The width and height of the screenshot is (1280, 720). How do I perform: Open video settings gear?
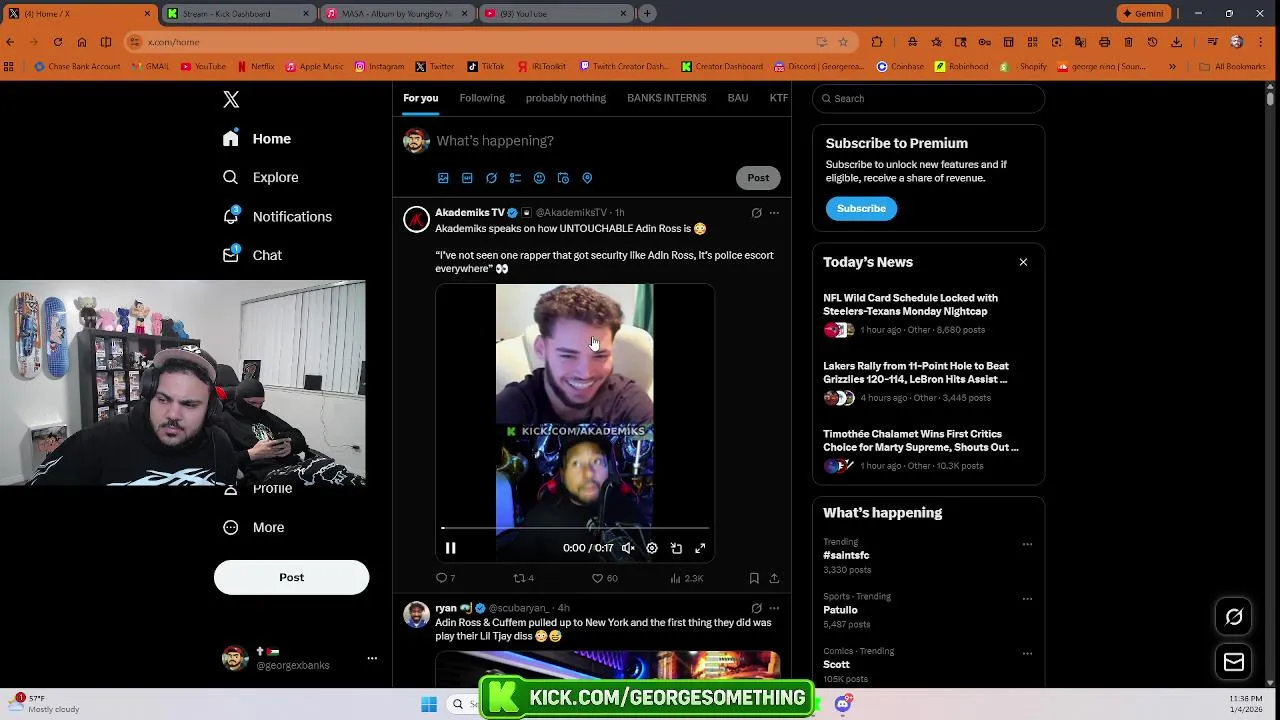click(x=652, y=548)
